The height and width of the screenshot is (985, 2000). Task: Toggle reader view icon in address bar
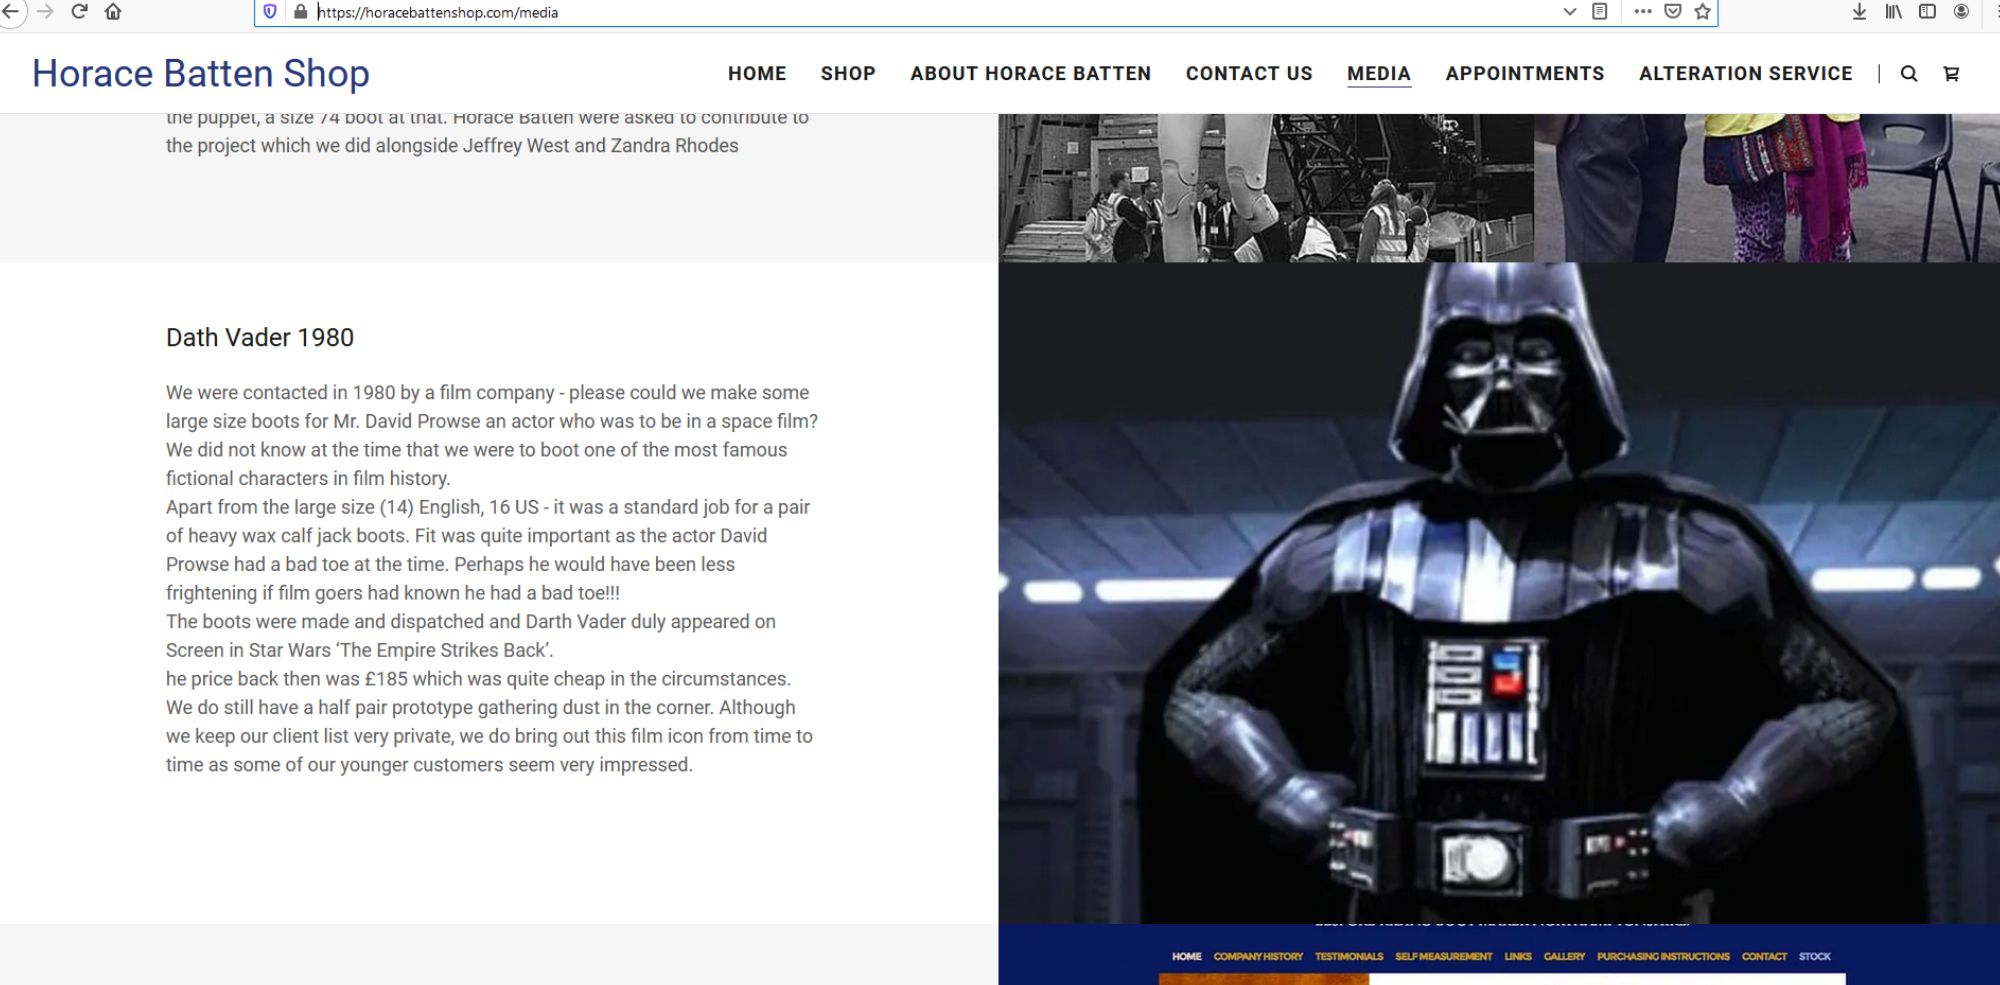[x=1600, y=12]
